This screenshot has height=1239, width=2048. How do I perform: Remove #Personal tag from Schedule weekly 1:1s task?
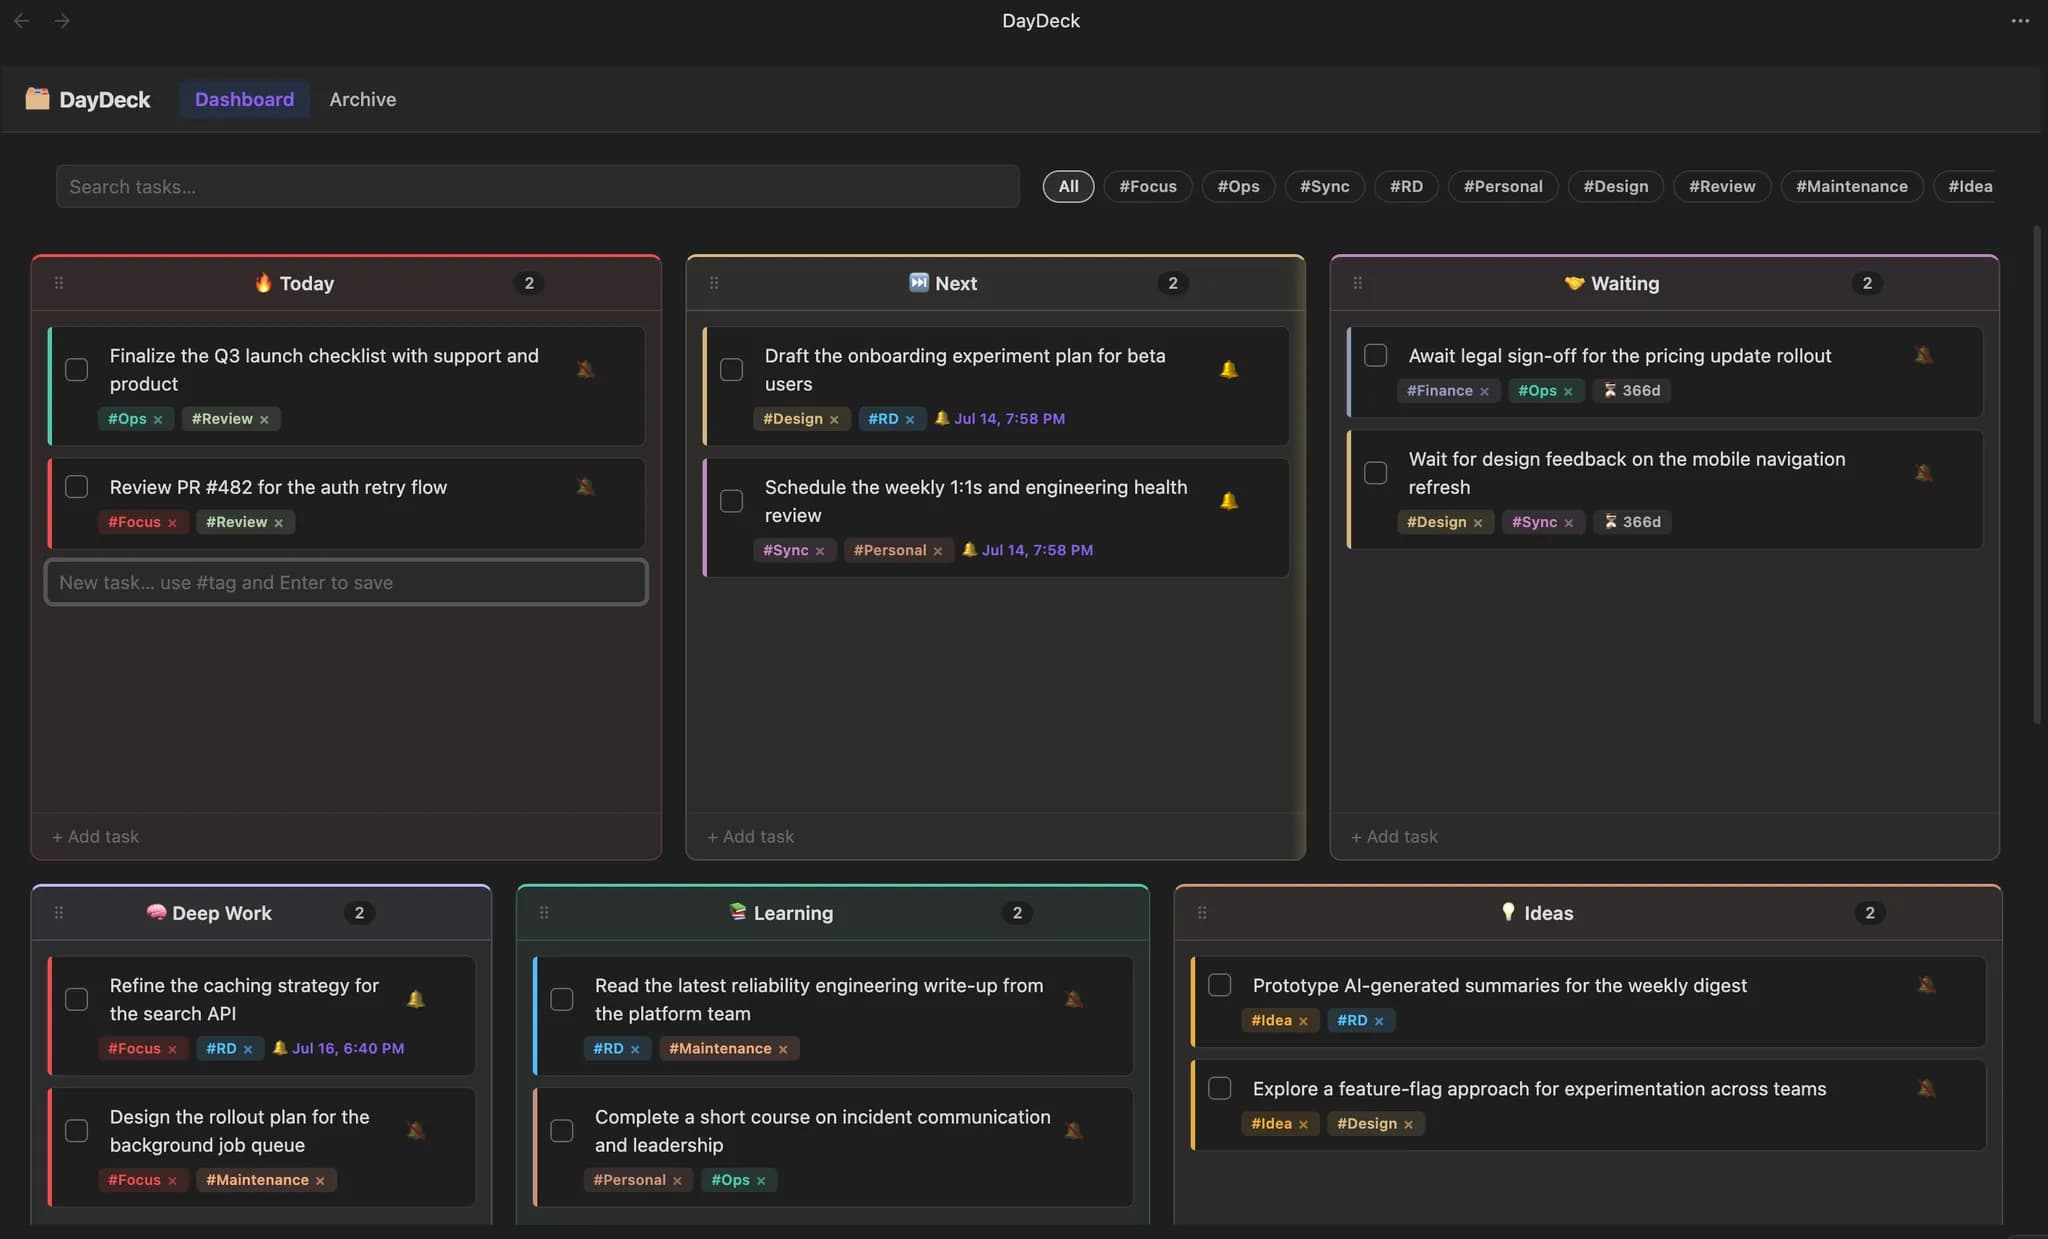pos(937,551)
